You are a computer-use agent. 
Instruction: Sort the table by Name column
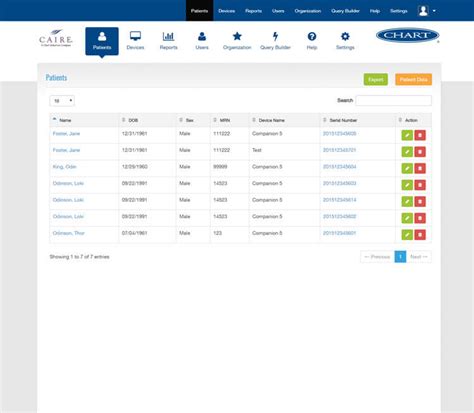84,120
